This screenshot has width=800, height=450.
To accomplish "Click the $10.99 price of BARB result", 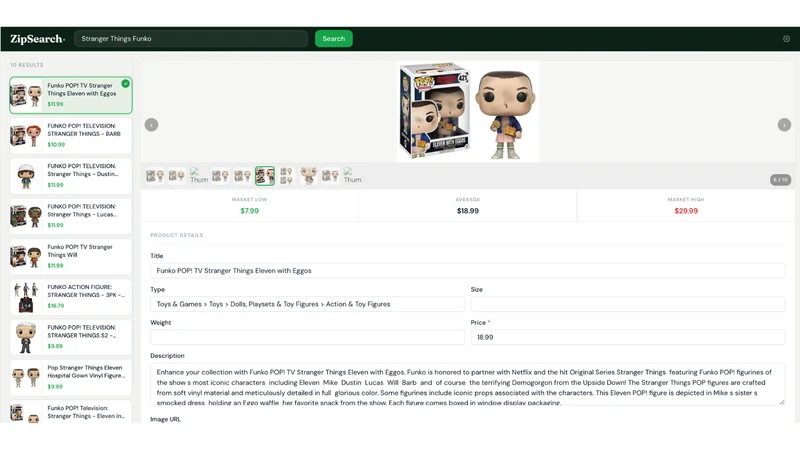I will [x=56, y=144].
